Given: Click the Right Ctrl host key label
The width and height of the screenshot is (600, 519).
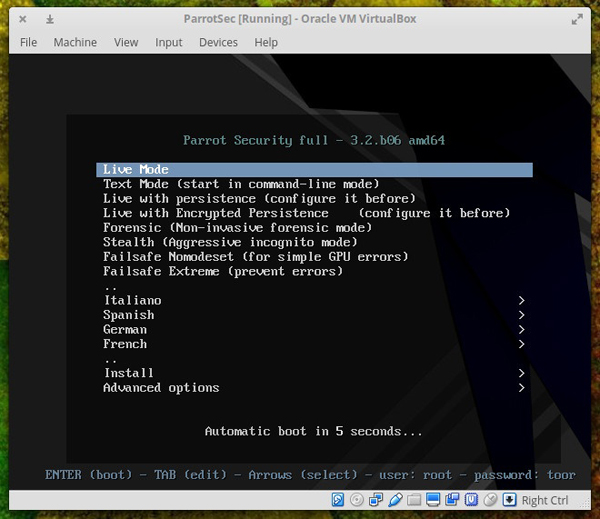Looking at the screenshot, I should 545,500.
